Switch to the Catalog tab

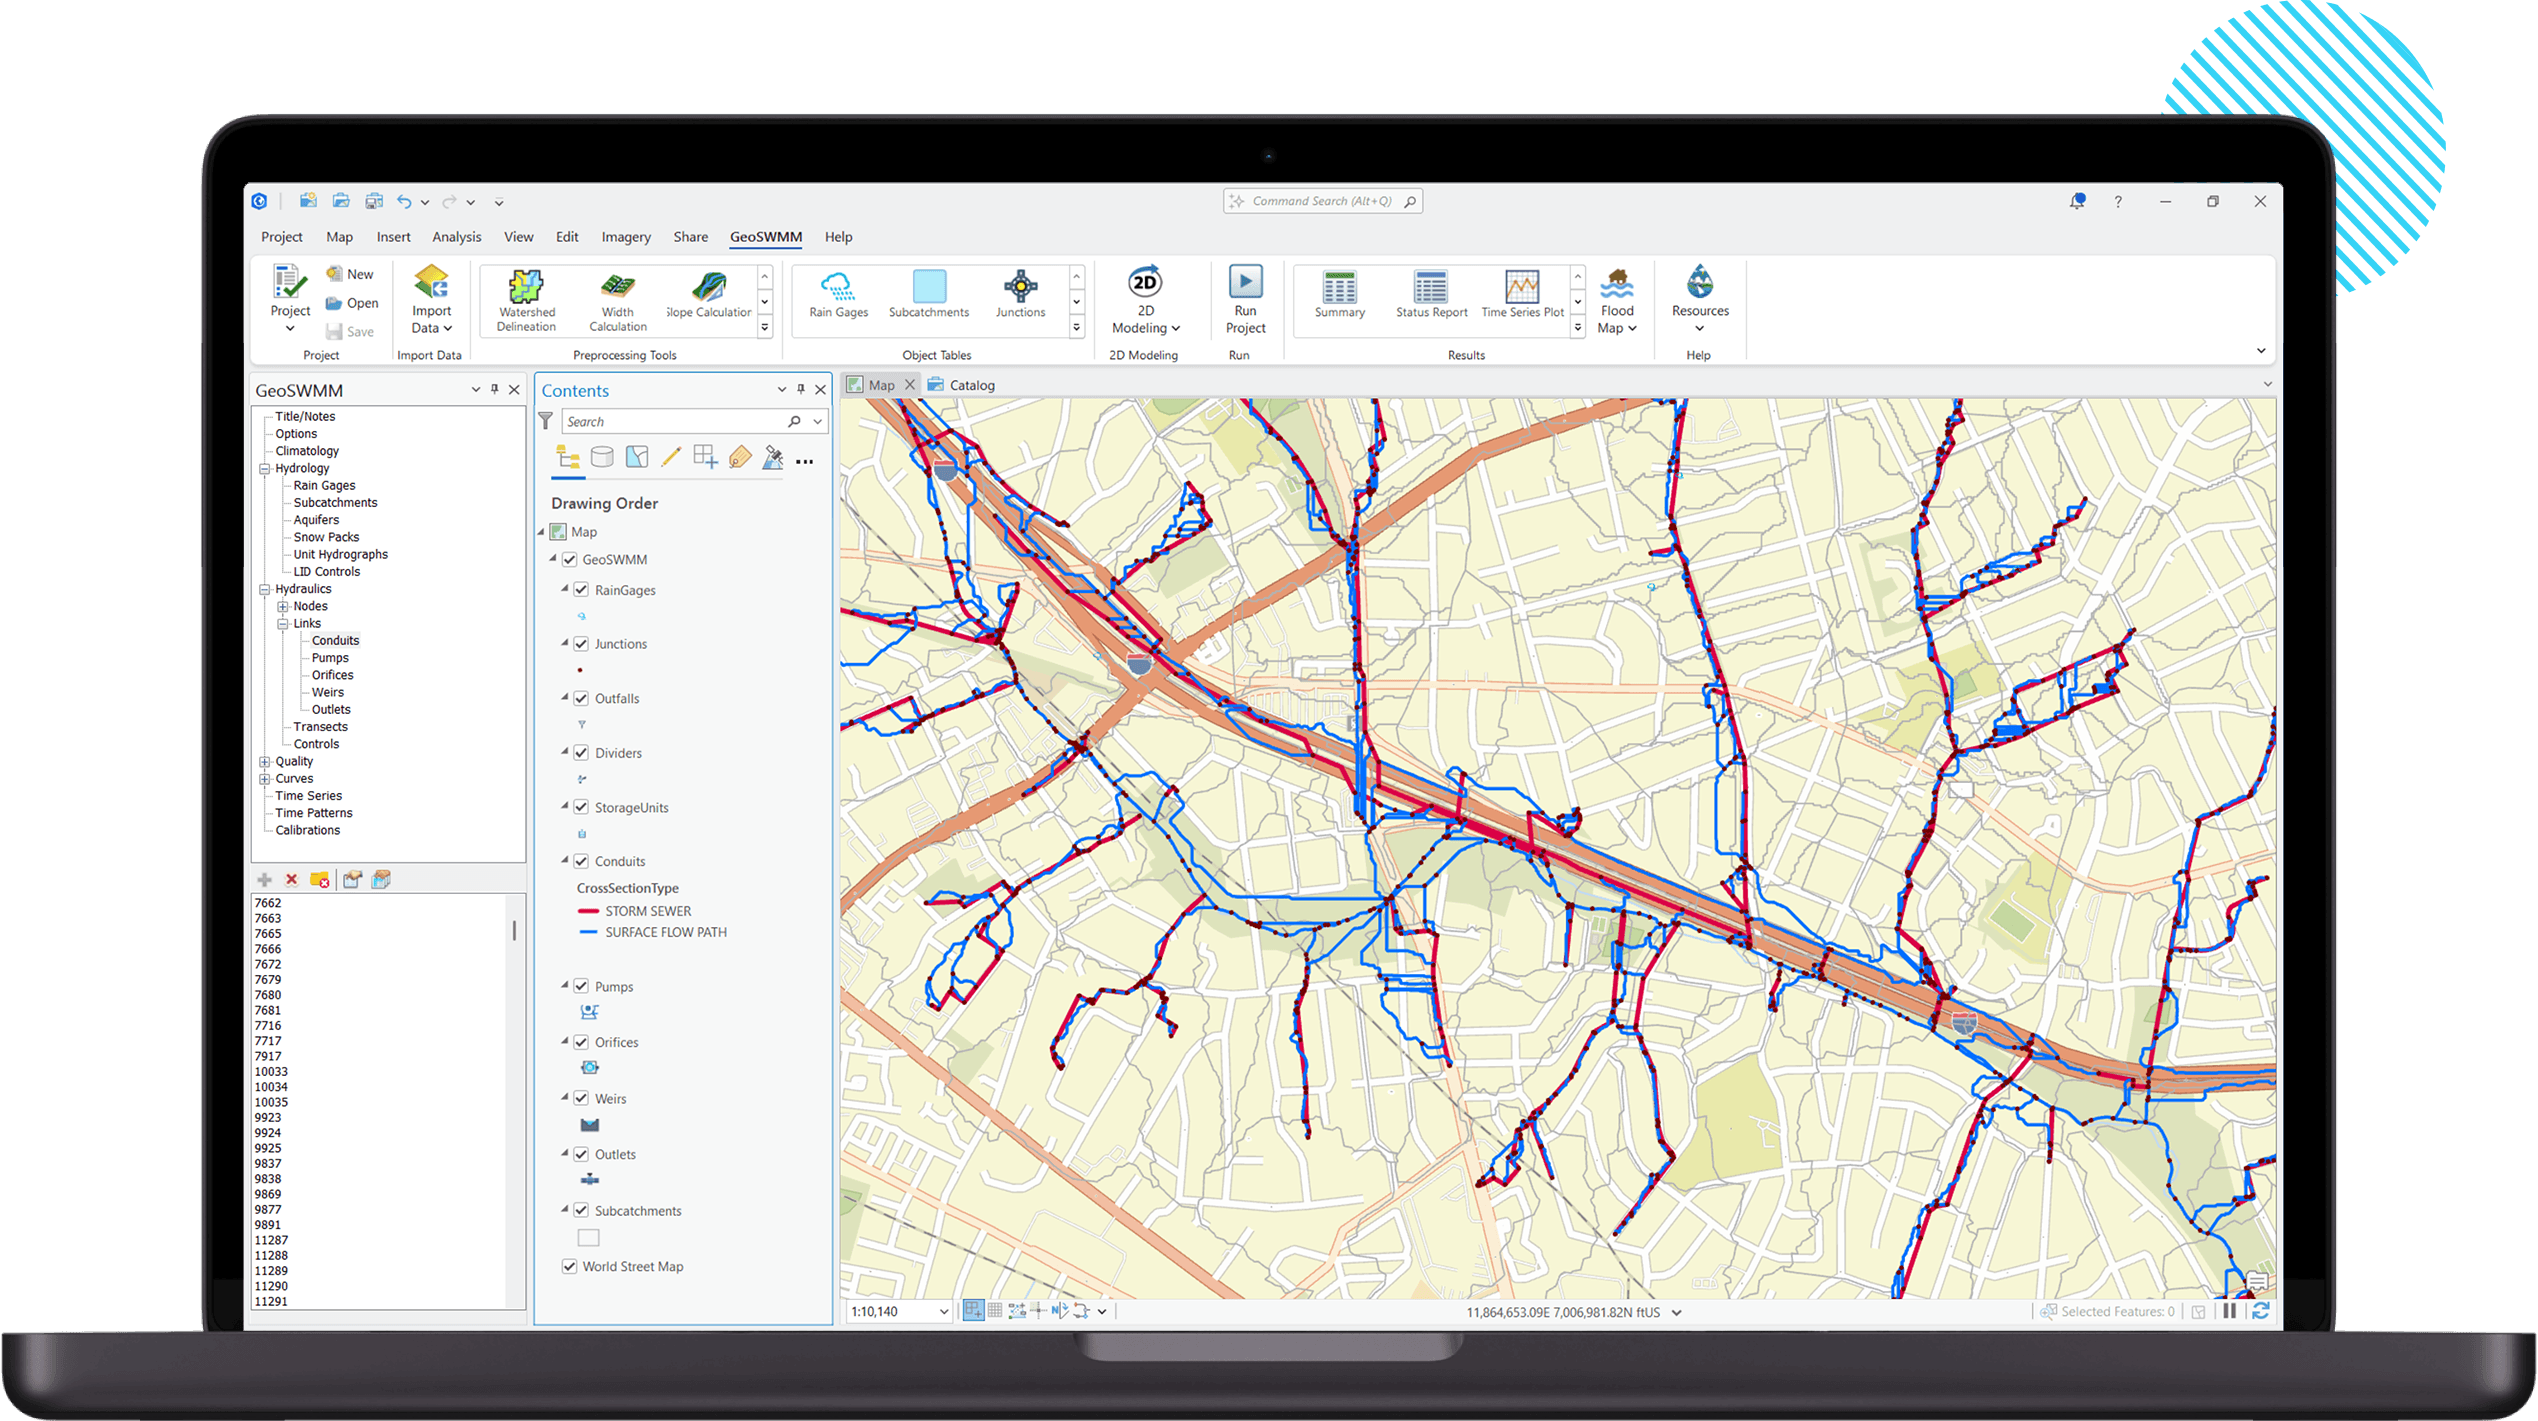pyautogui.click(x=970, y=384)
